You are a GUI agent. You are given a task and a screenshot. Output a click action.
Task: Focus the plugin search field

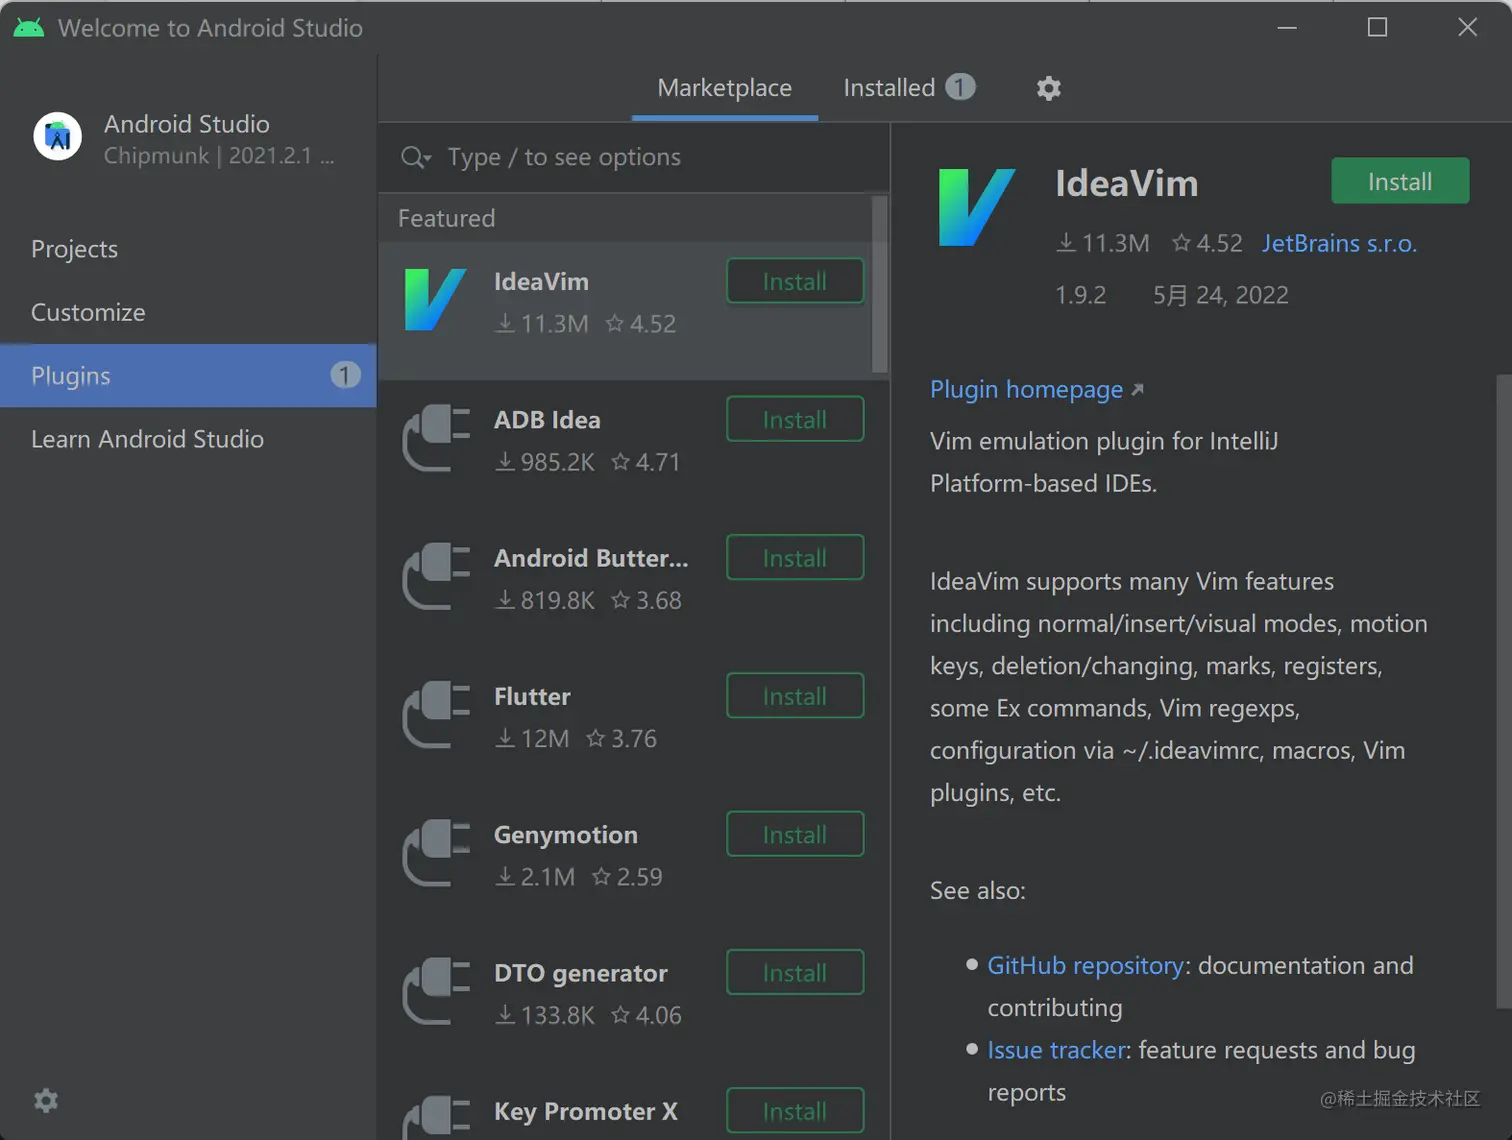click(x=634, y=157)
